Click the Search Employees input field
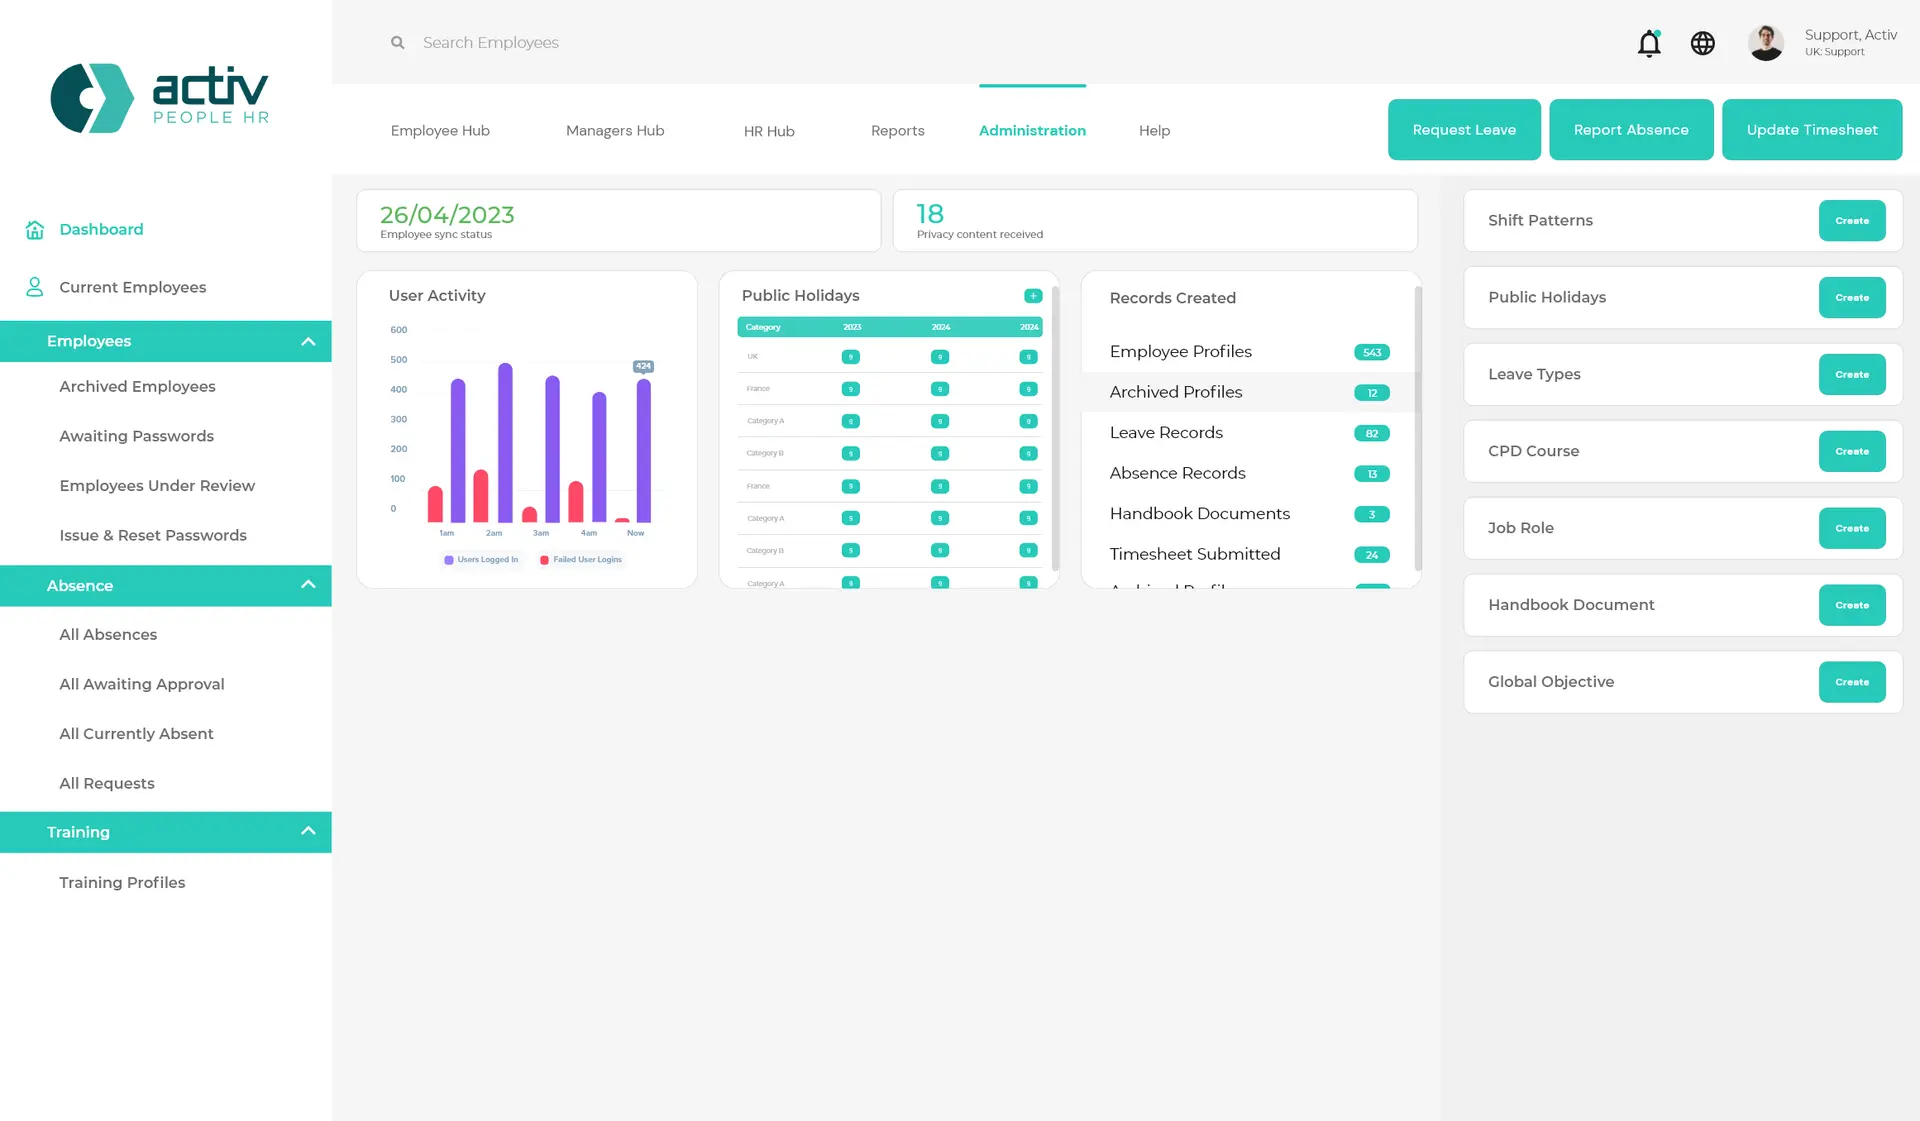This screenshot has width=1920, height=1121. [490, 43]
